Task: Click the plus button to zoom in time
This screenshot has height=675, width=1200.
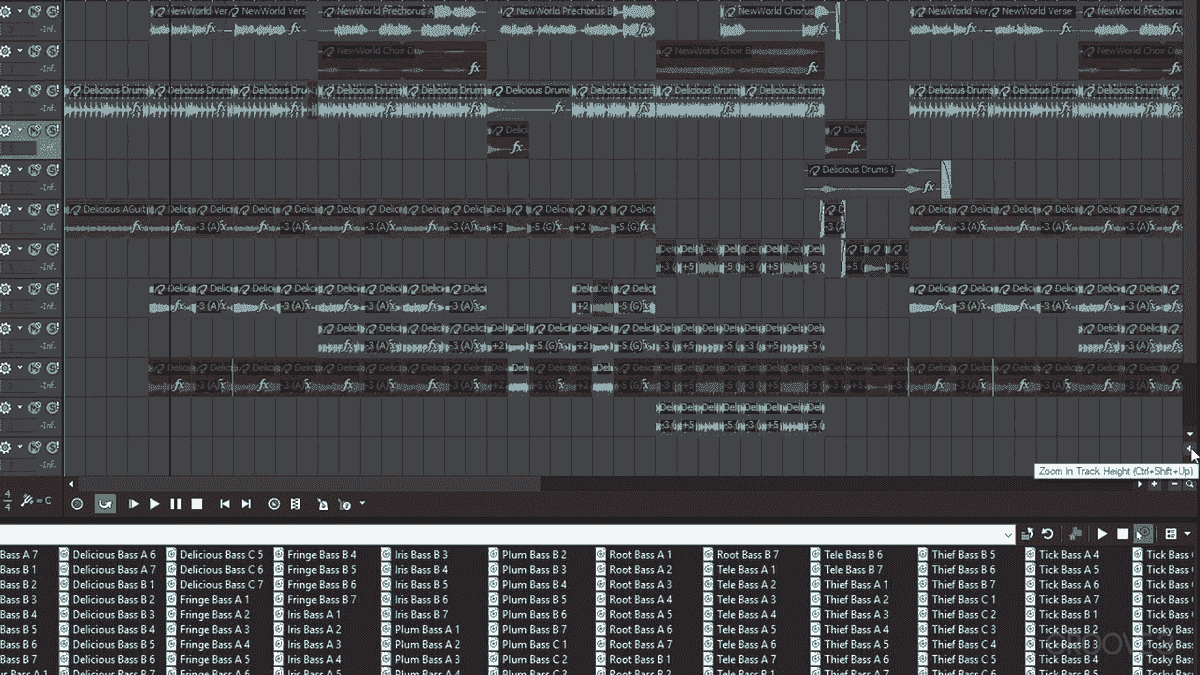Action: [1155, 485]
